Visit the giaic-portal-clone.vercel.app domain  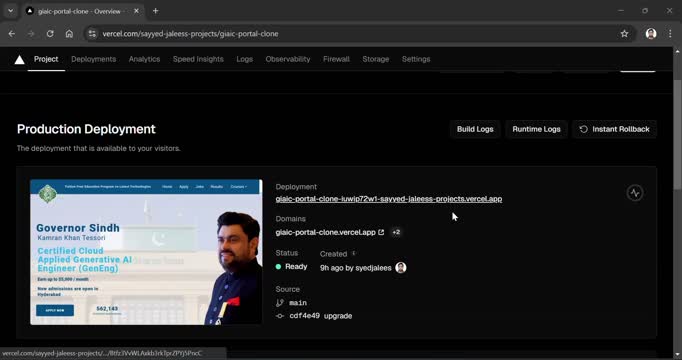coord(325,232)
